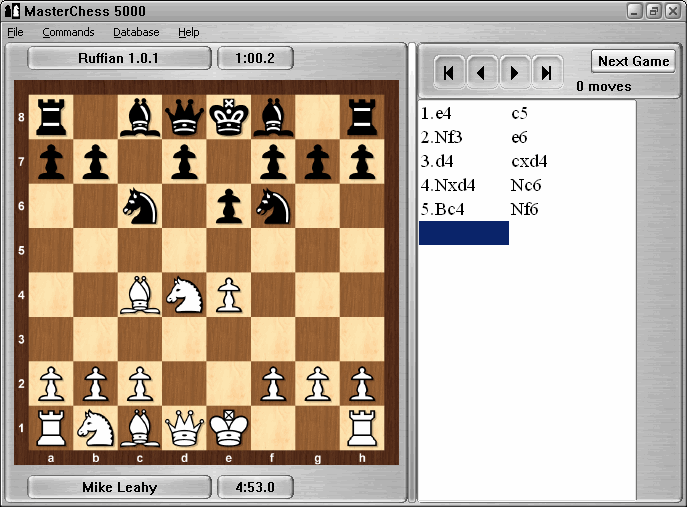
Task: Step forward one move
Action: click(514, 72)
